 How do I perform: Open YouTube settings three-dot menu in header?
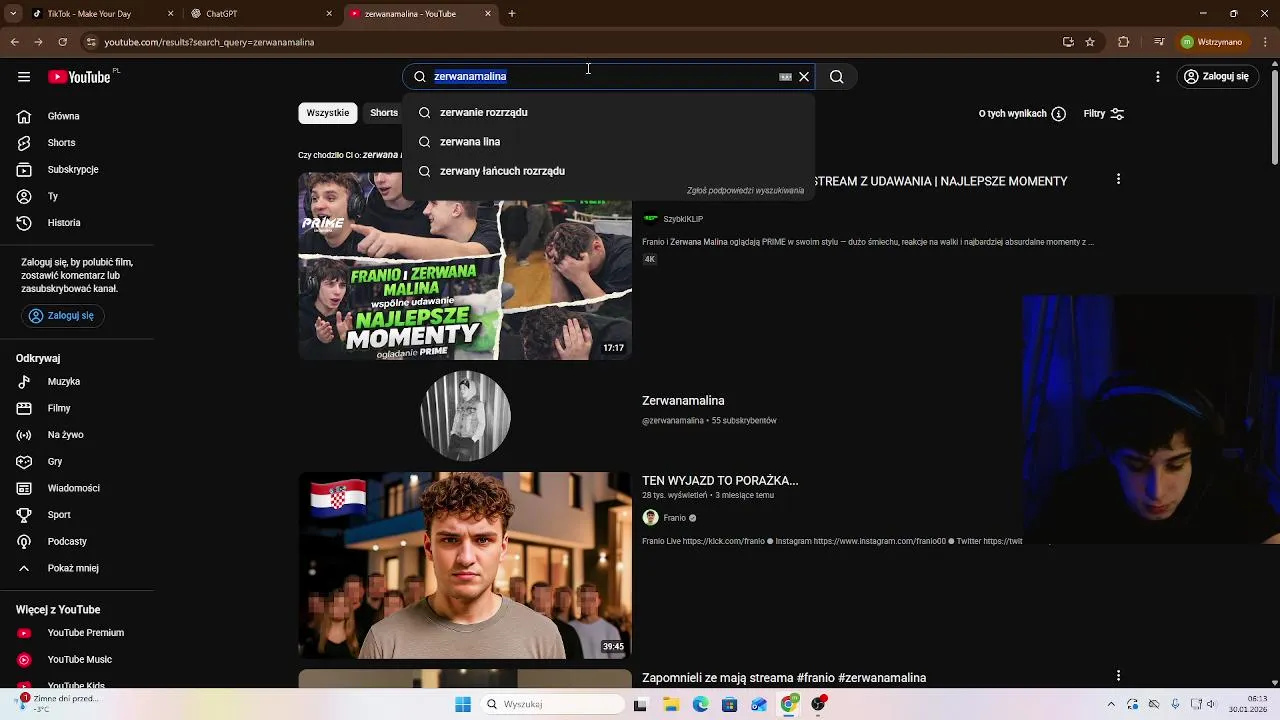click(x=1158, y=77)
